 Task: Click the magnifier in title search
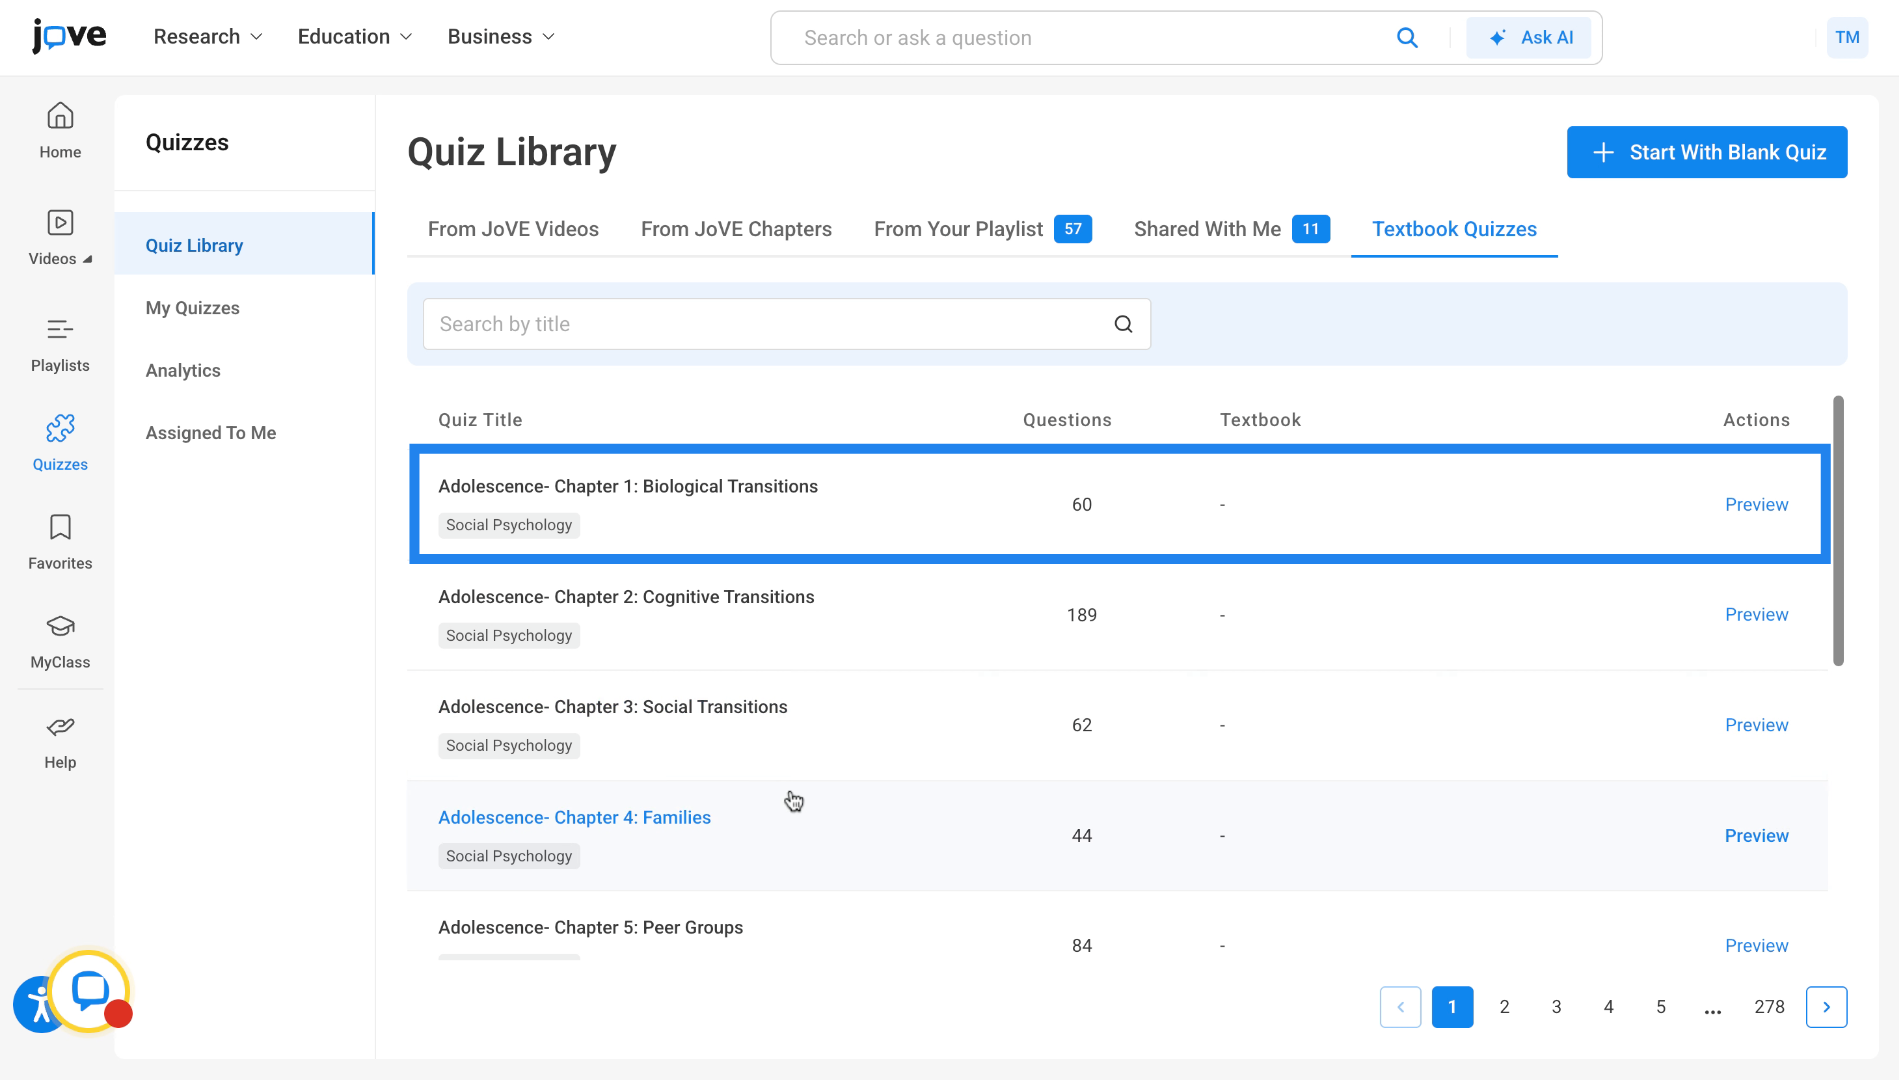point(1123,324)
